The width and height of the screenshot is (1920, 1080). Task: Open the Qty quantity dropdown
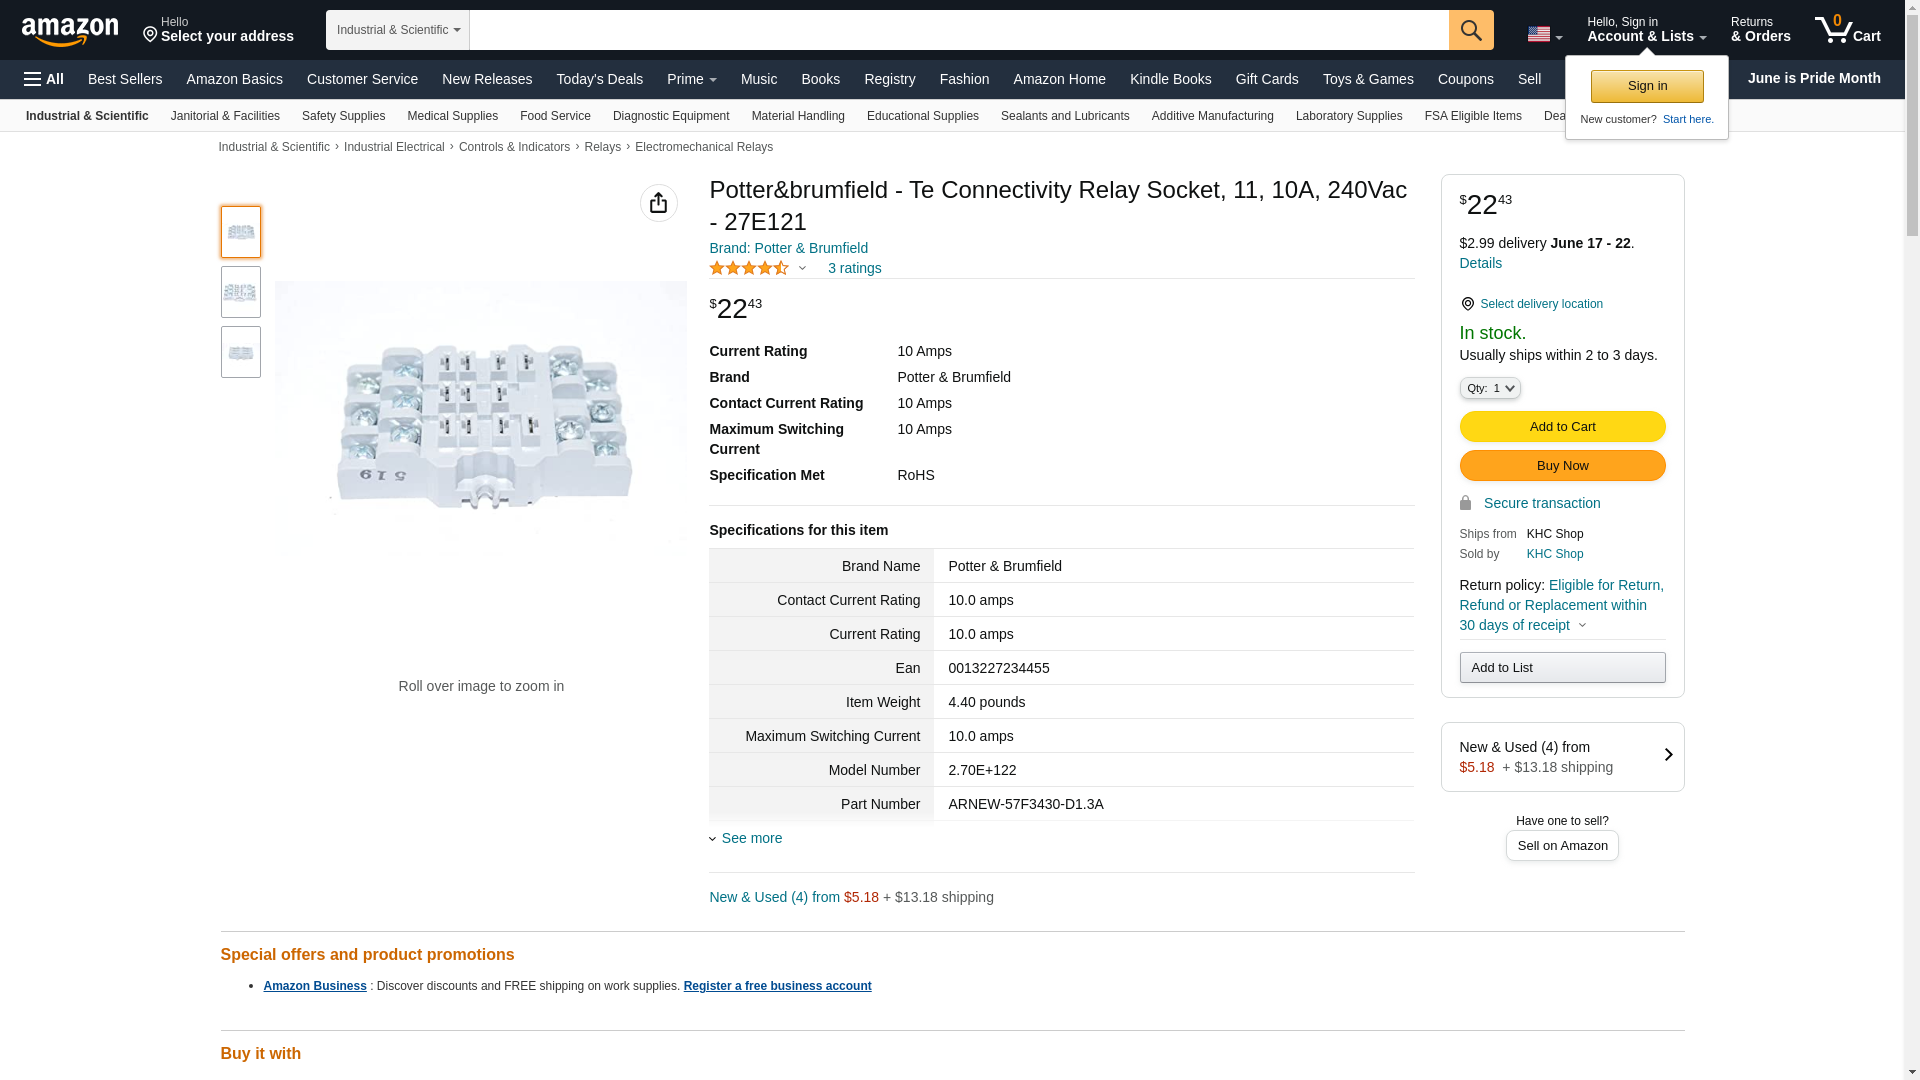pyautogui.click(x=1489, y=388)
